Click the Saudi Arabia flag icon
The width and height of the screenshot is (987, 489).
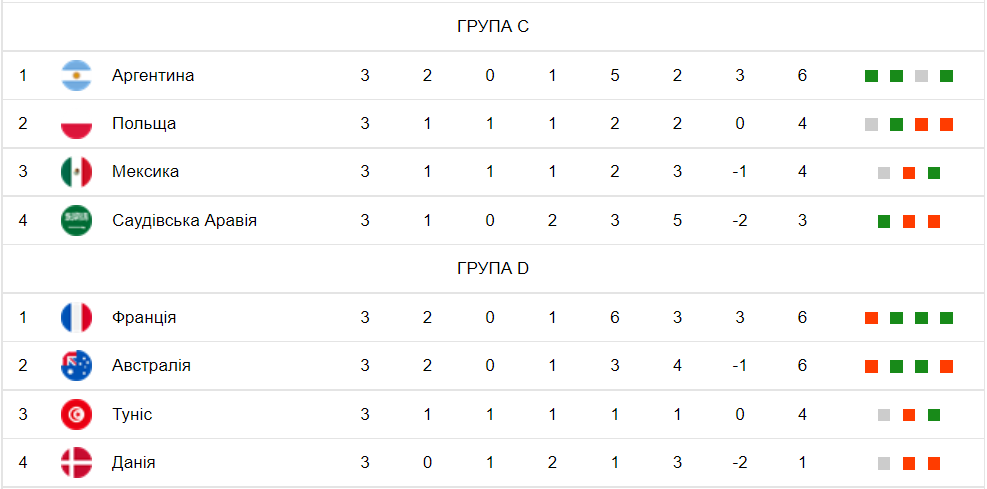[77, 220]
